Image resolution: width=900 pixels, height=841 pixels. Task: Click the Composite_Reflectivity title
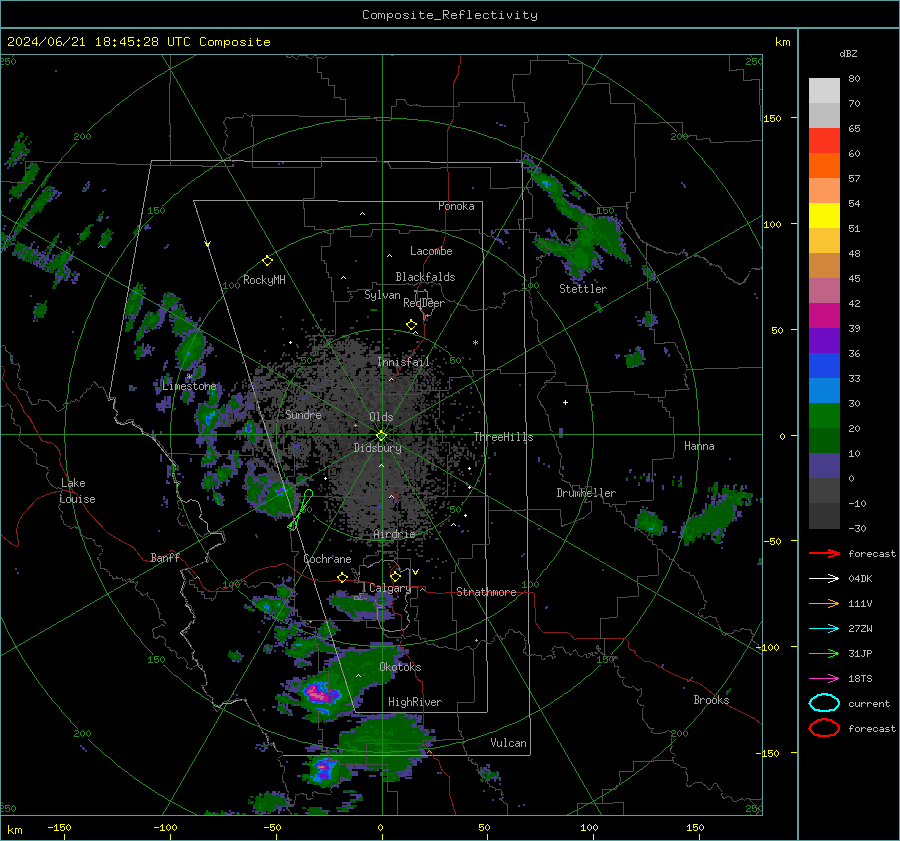pyautogui.click(x=450, y=15)
